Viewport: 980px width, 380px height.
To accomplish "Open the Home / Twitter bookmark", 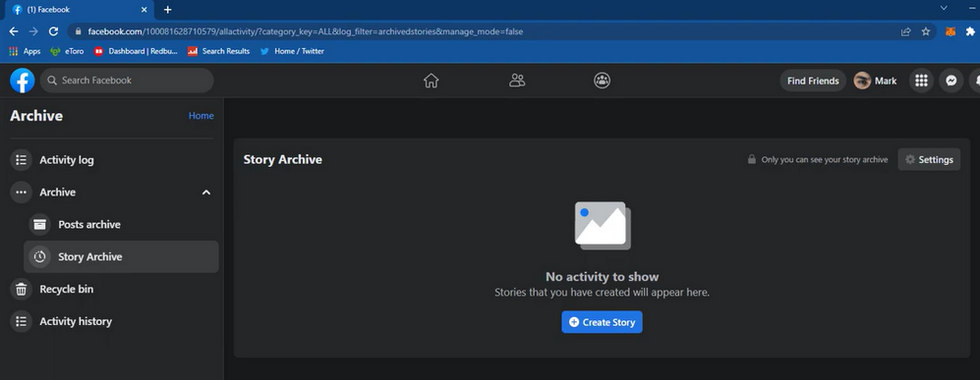I will [292, 51].
